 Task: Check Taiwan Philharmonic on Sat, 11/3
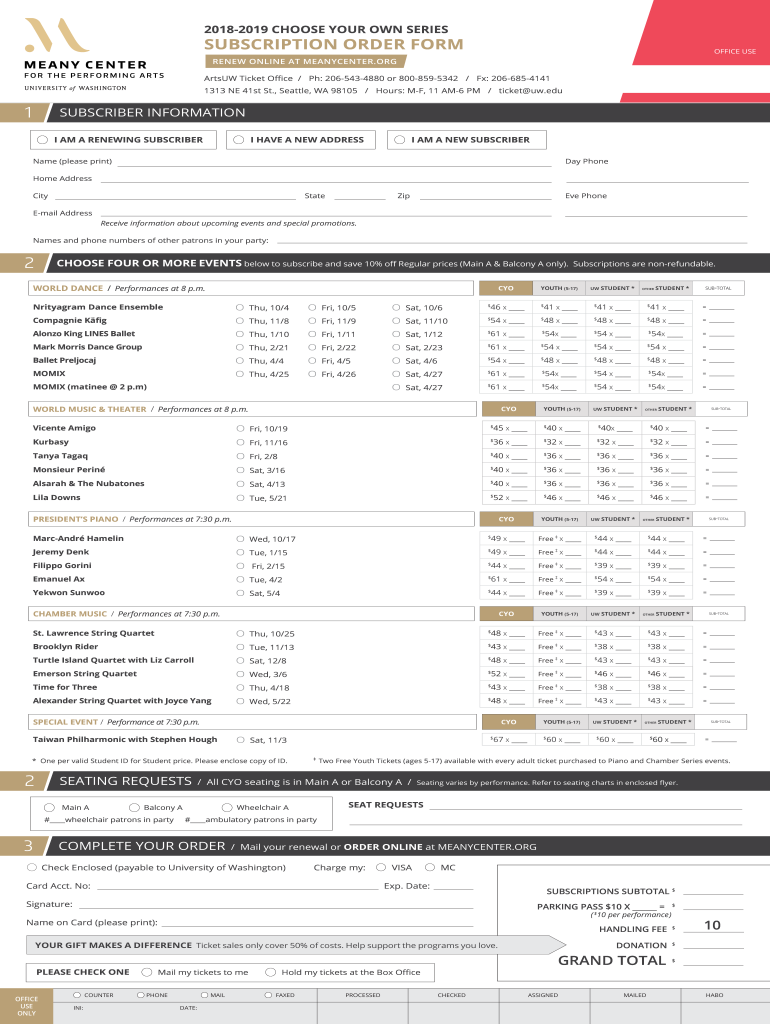(240, 740)
